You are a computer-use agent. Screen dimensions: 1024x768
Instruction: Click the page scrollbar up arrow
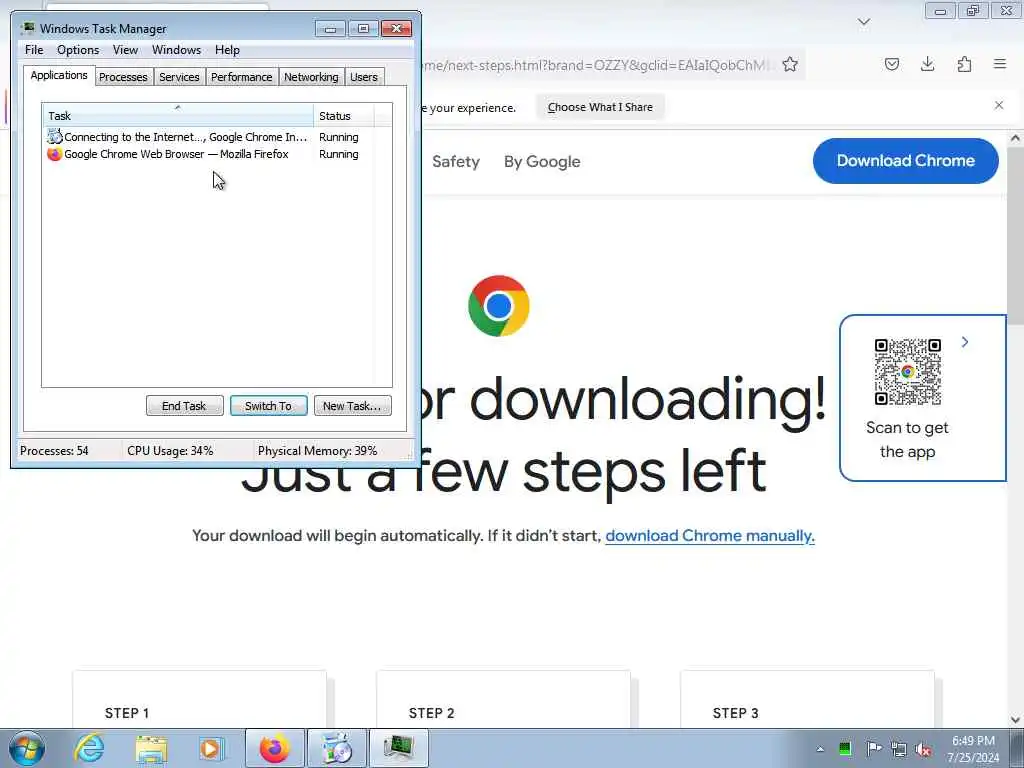(1016, 138)
